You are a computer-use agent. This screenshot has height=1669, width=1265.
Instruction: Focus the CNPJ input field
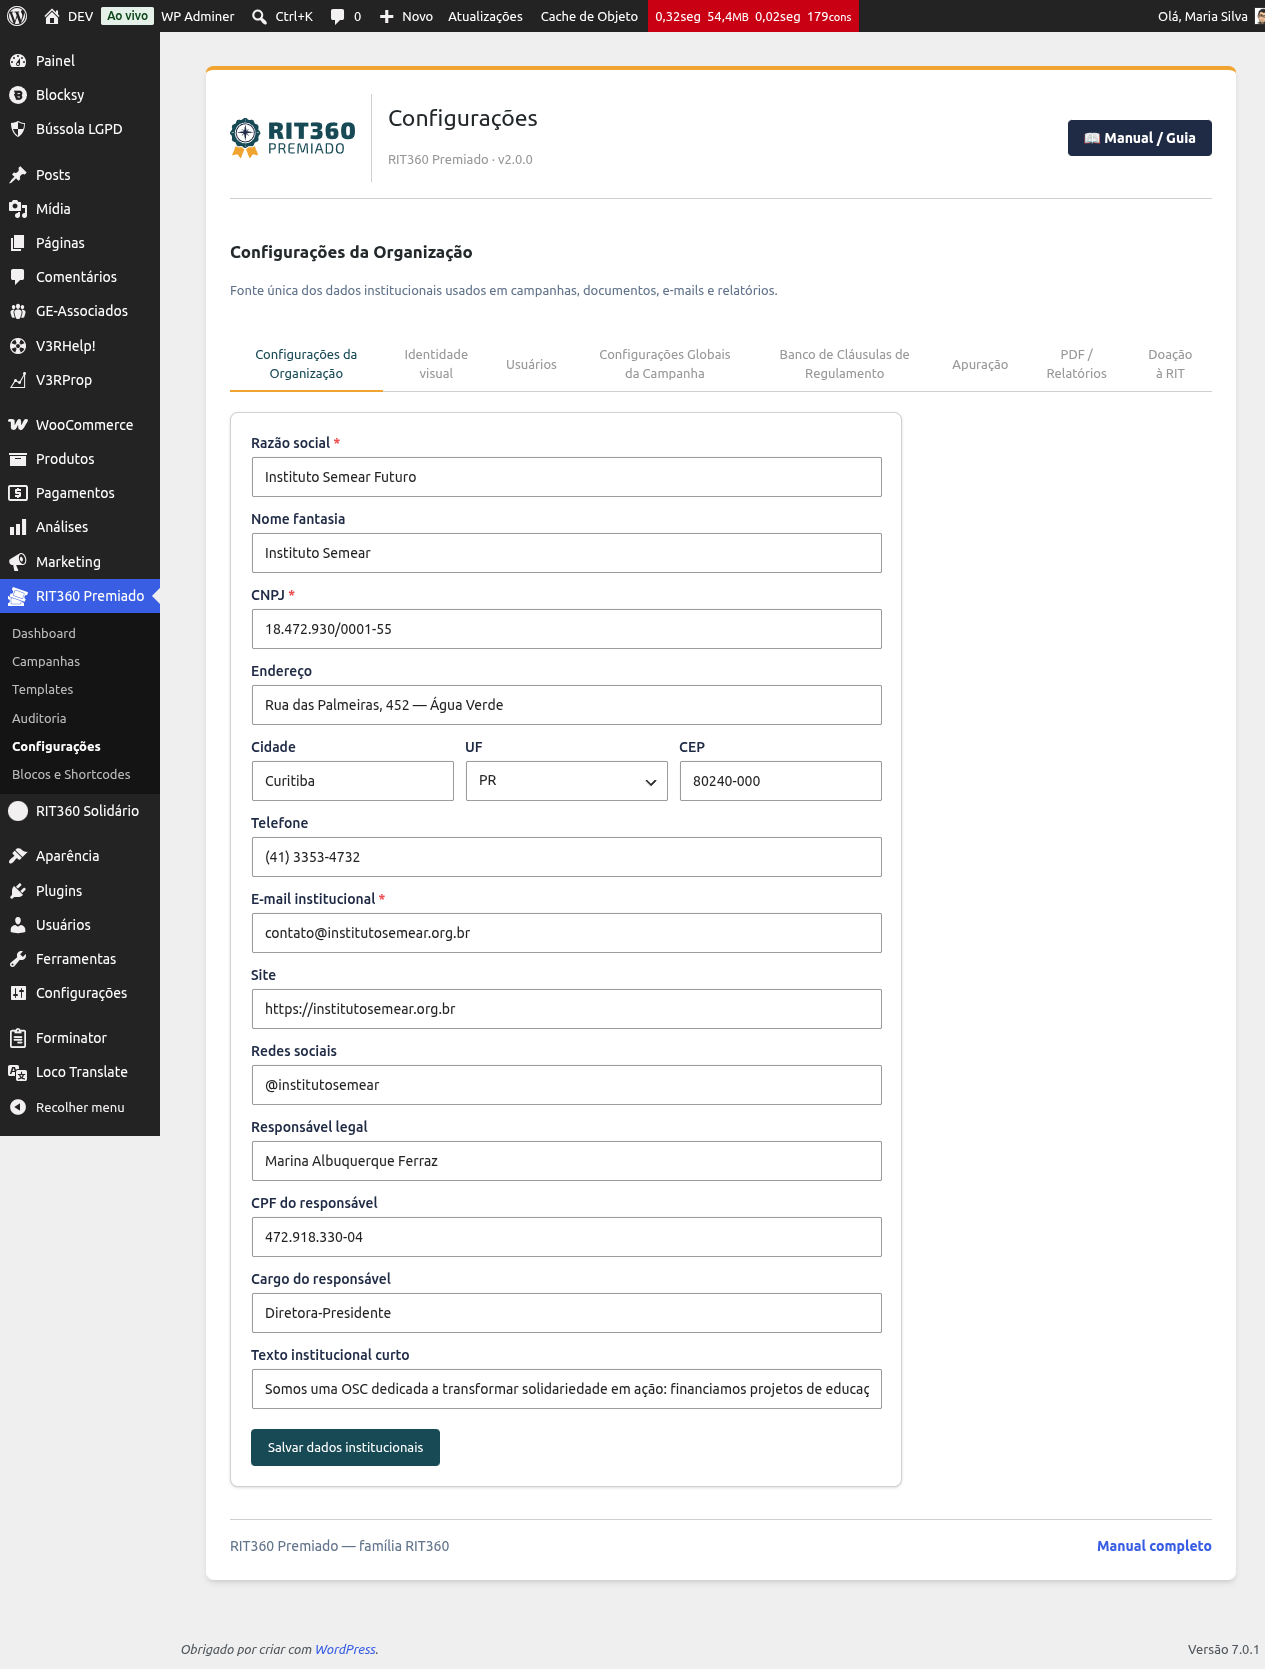[567, 629]
